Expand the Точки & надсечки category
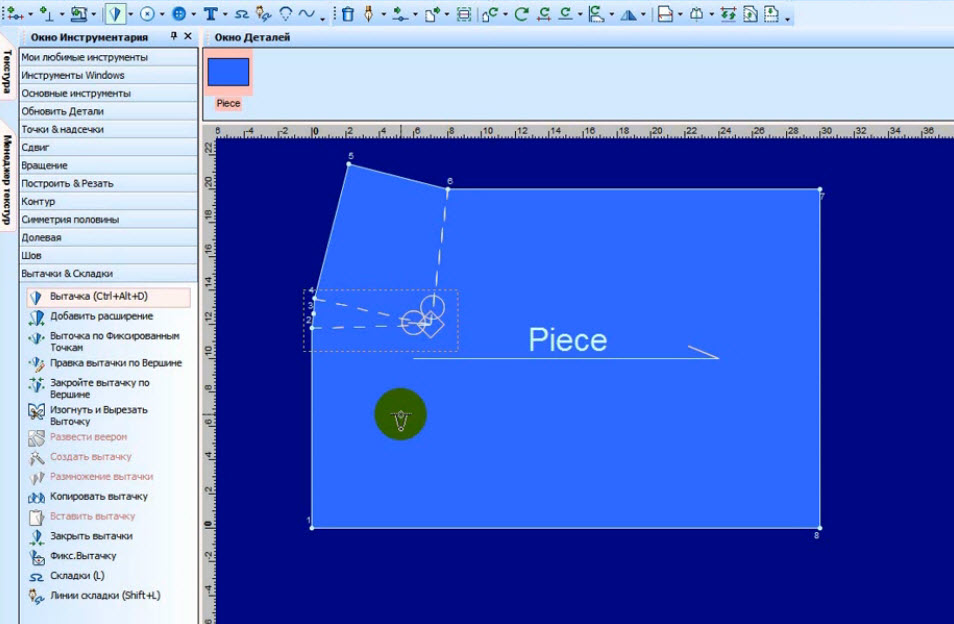Image resolution: width=954 pixels, height=624 pixels. [108, 129]
